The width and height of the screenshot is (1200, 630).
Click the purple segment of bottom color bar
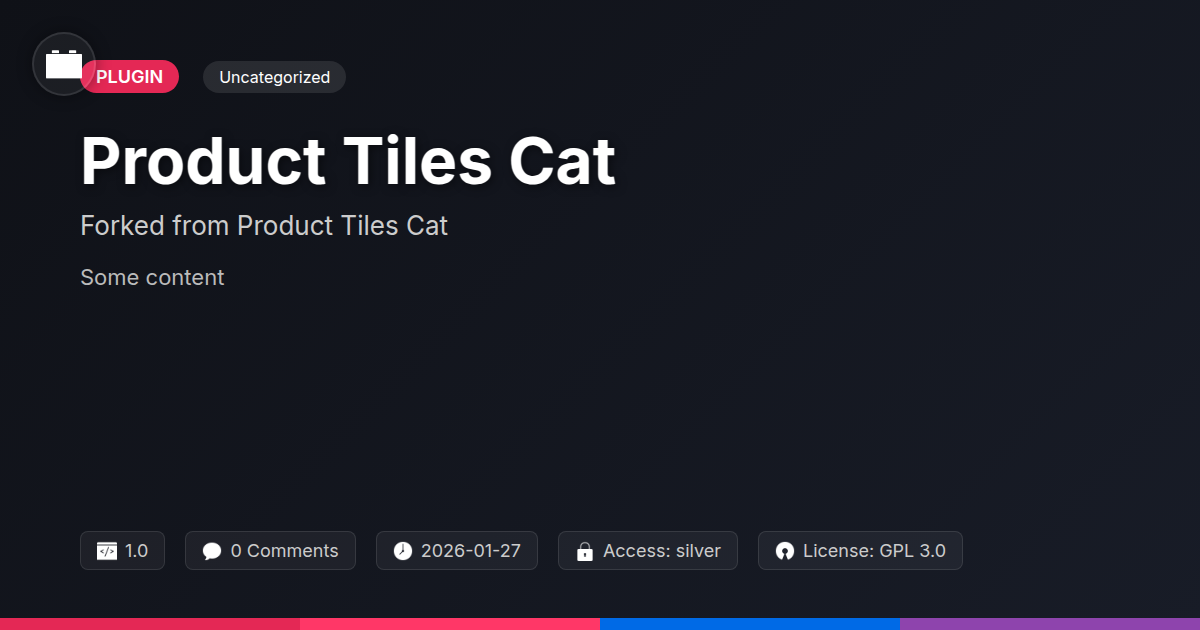click(1050, 624)
